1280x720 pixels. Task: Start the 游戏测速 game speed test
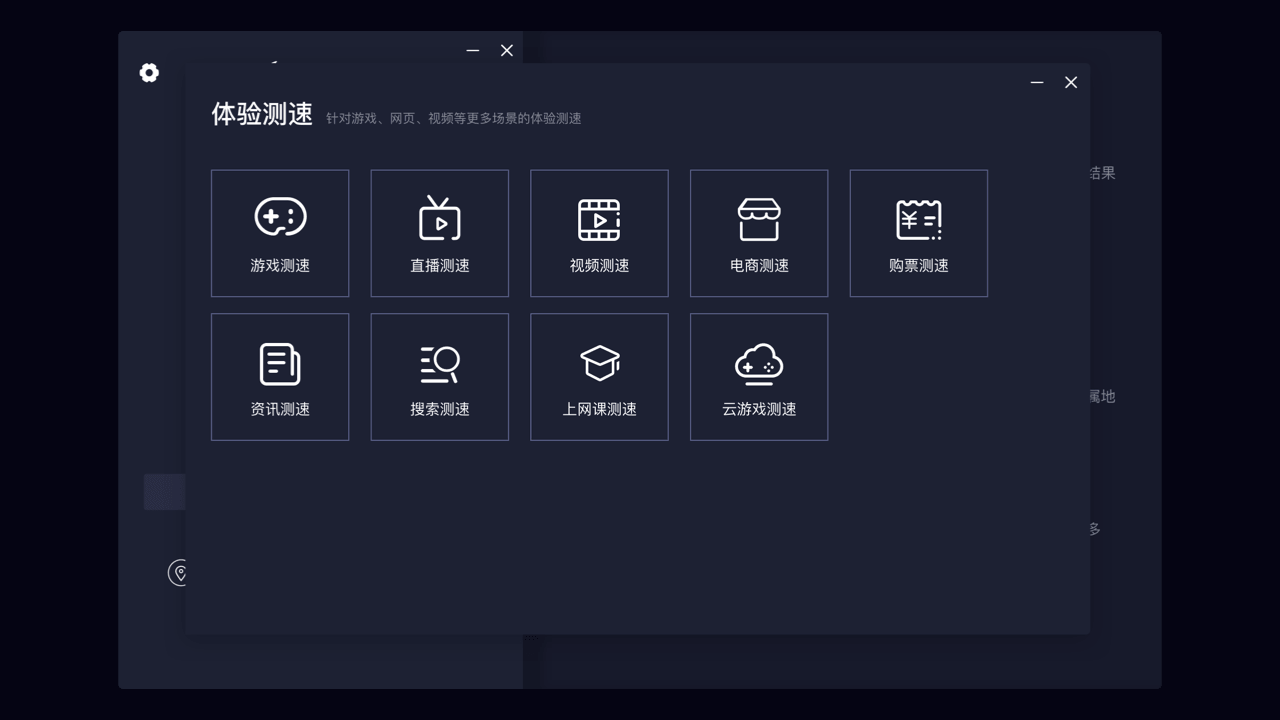click(x=279, y=233)
